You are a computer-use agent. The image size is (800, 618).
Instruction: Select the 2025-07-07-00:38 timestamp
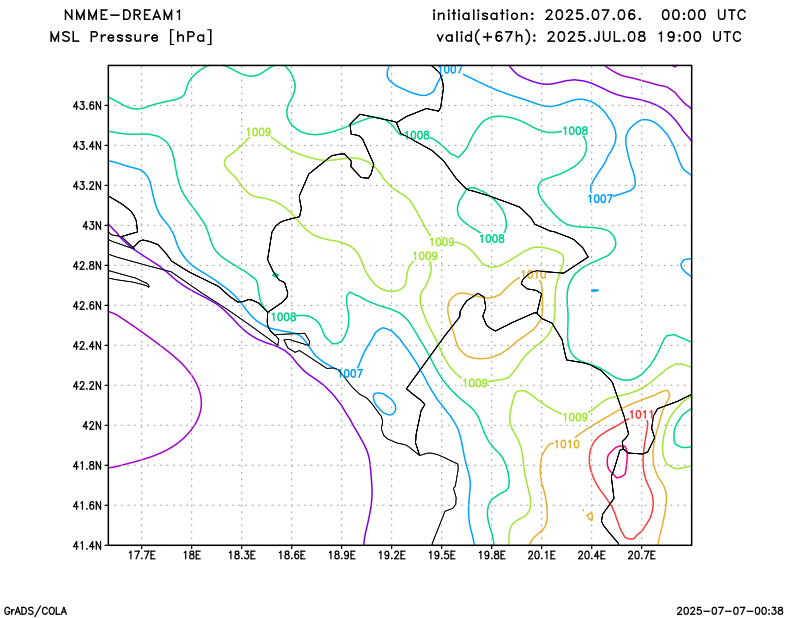click(x=730, y=611)
